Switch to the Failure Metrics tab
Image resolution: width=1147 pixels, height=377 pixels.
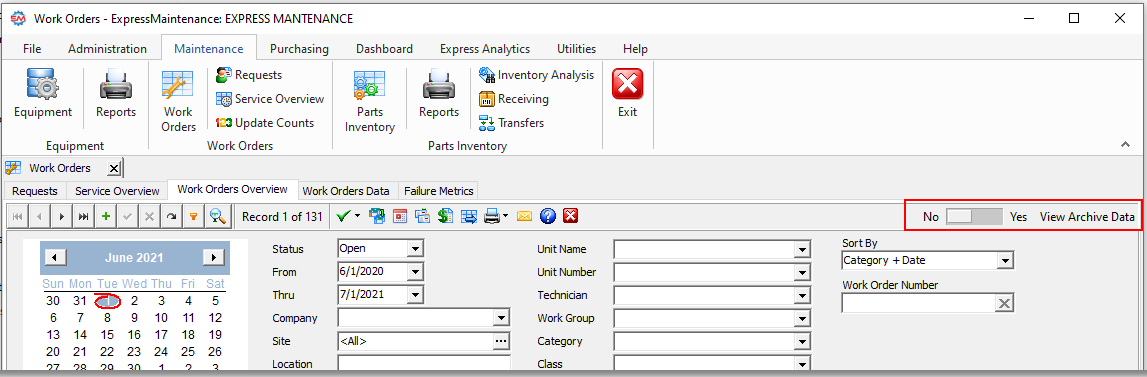click(x=439, y=191)
